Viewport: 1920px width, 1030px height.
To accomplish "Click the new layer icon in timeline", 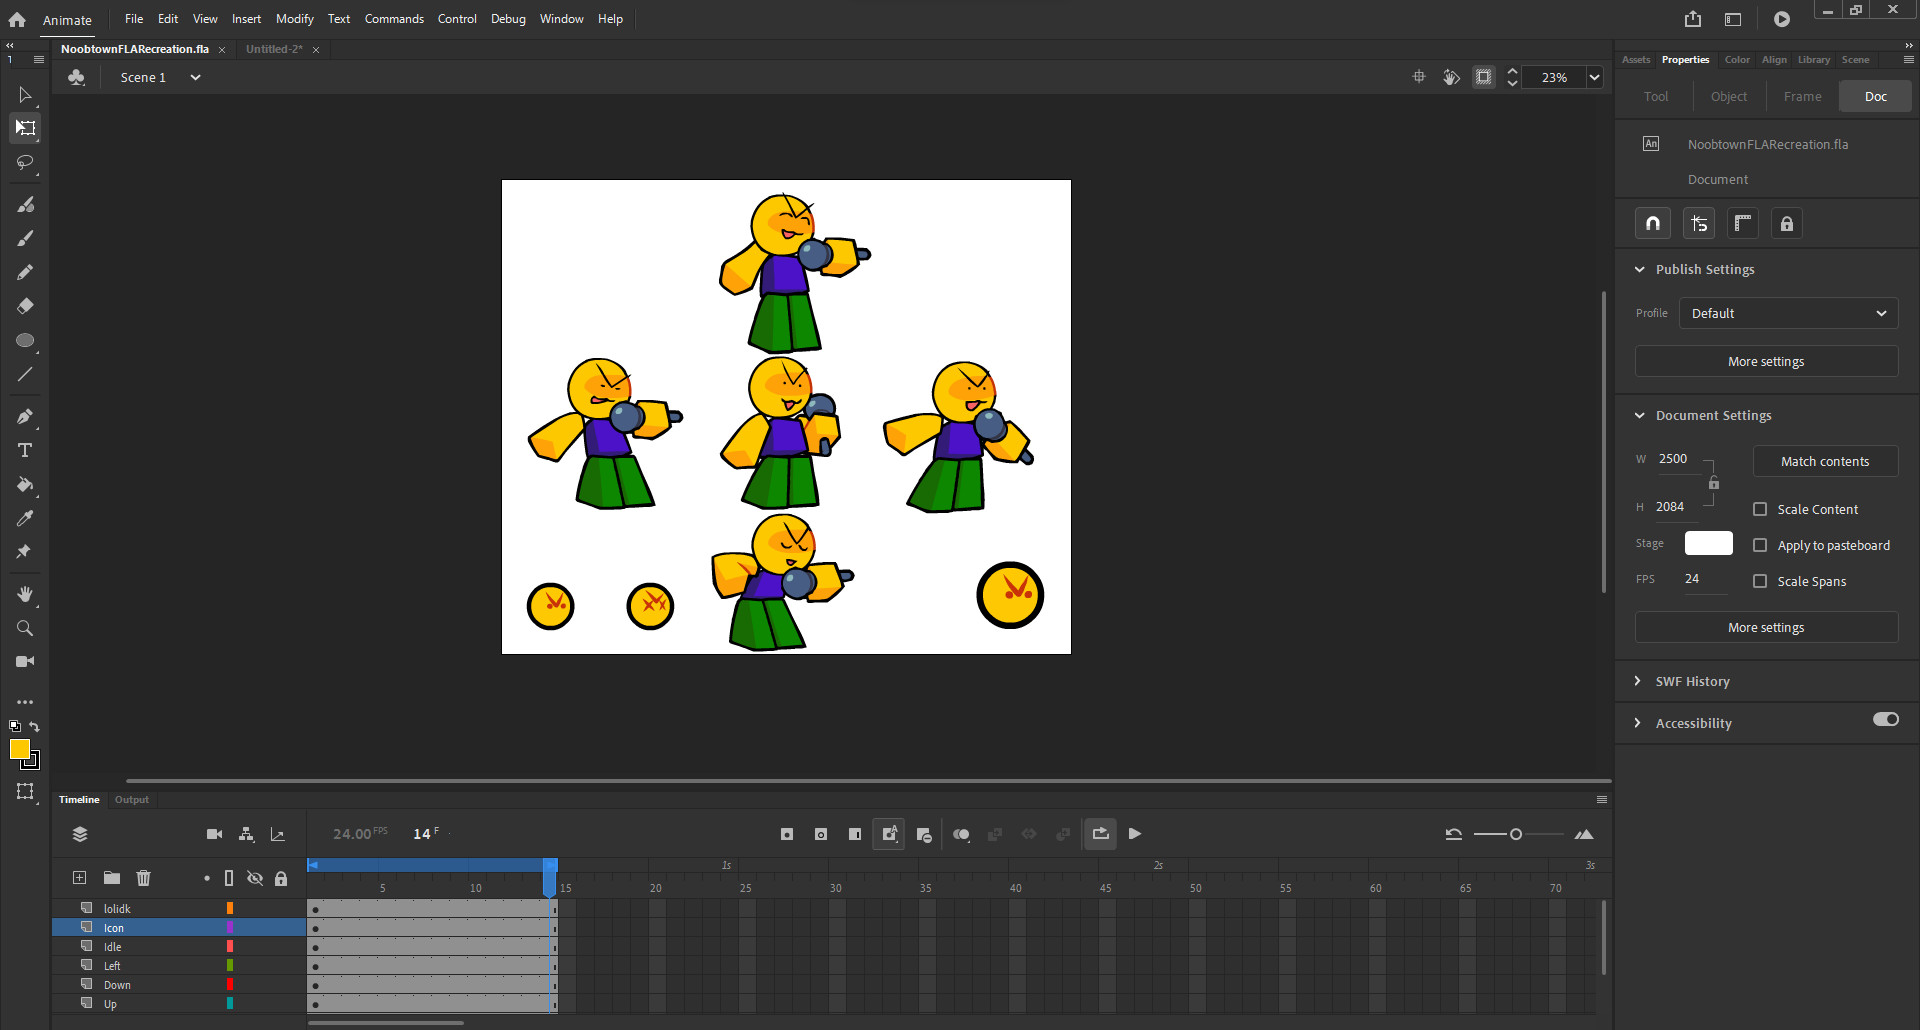I will click(x=79, y=878).
